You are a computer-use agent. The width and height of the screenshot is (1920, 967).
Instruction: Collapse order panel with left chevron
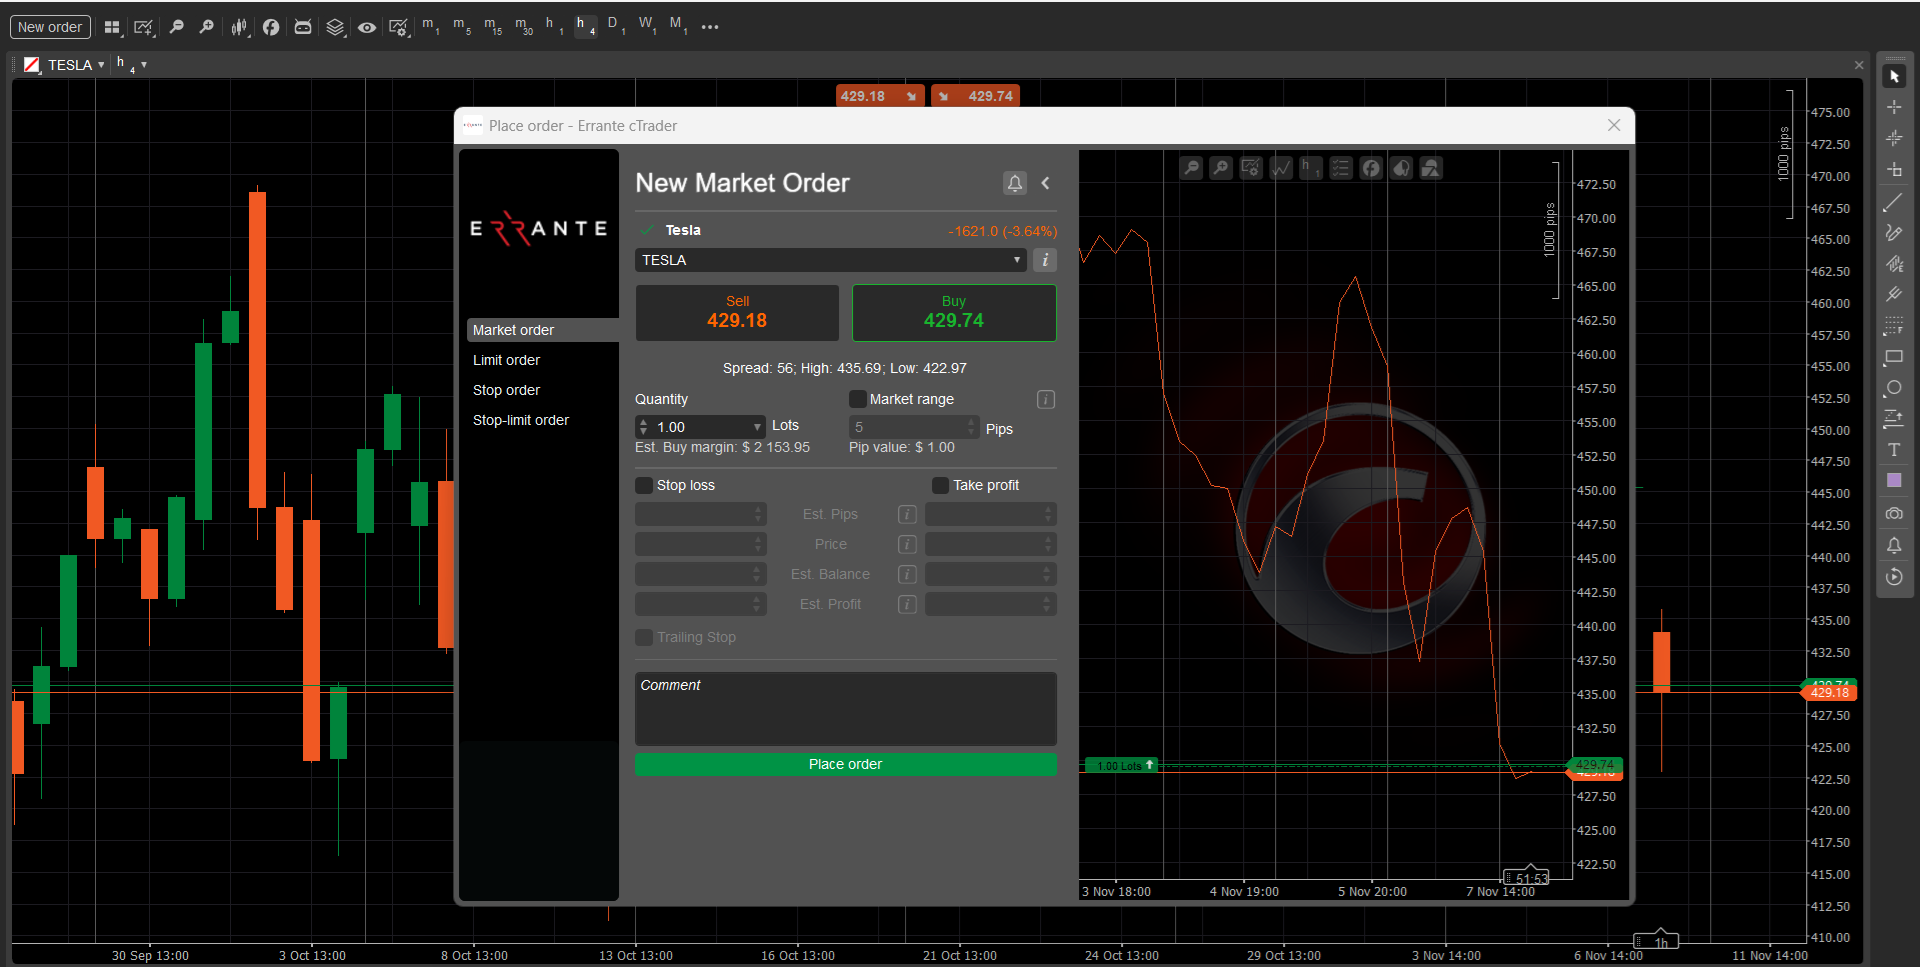coord(1046,183)
